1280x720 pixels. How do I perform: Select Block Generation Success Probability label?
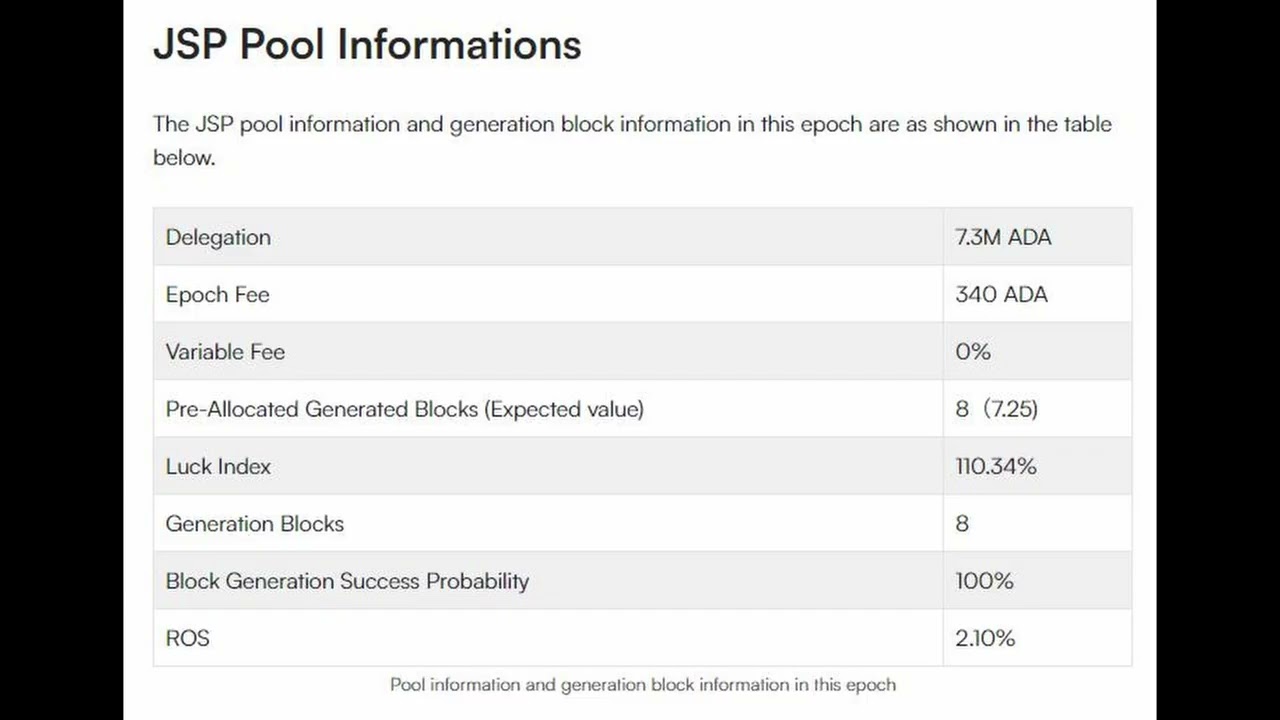point(347,581)
